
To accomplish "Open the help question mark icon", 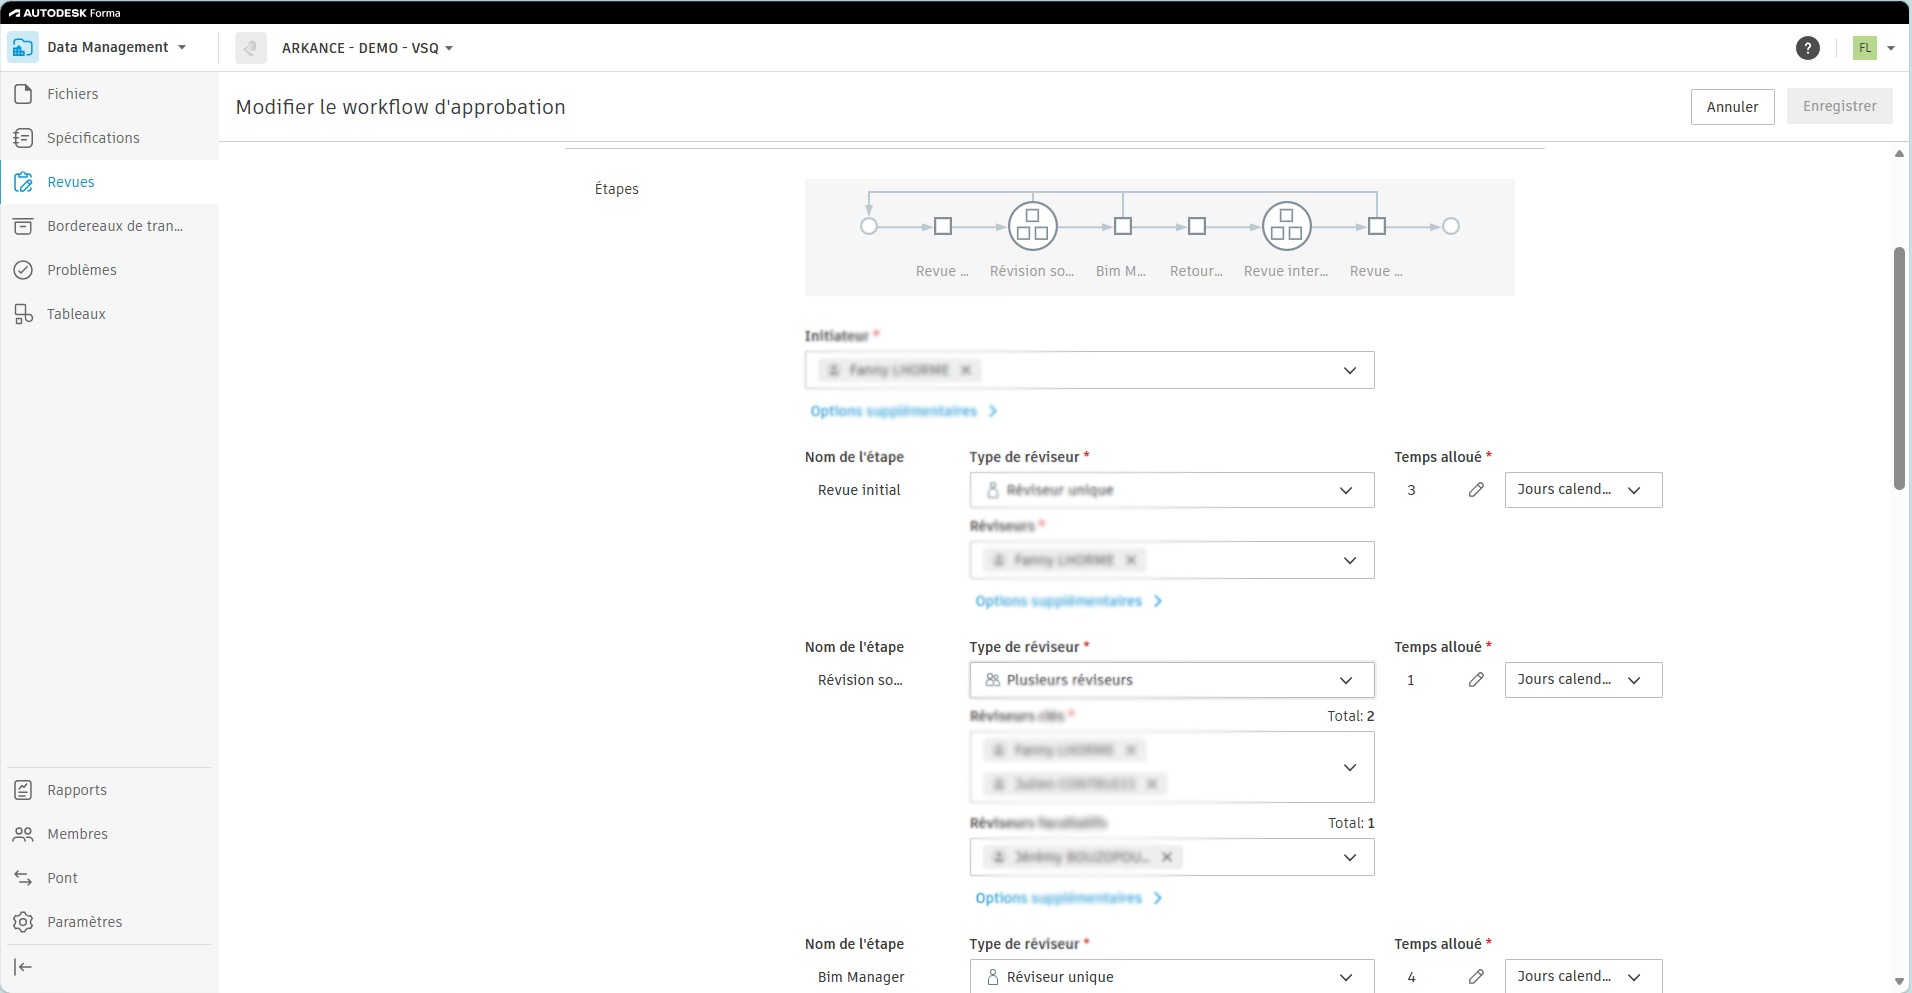I will pyautogui.click(x=1807, y=48).
